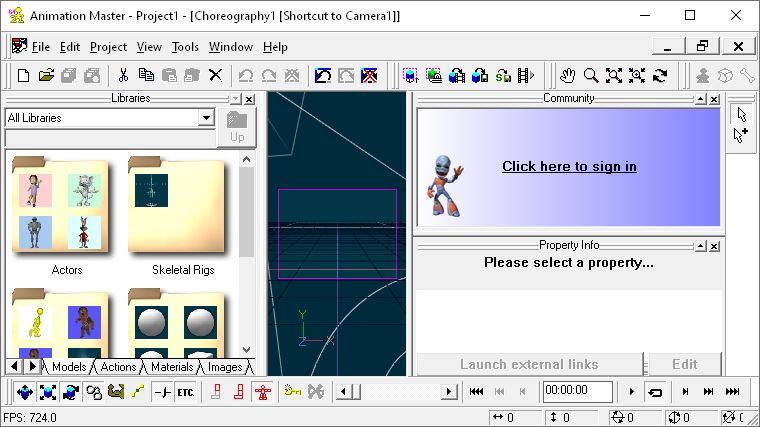Open the All Libraries dropdown

(206, 118)
